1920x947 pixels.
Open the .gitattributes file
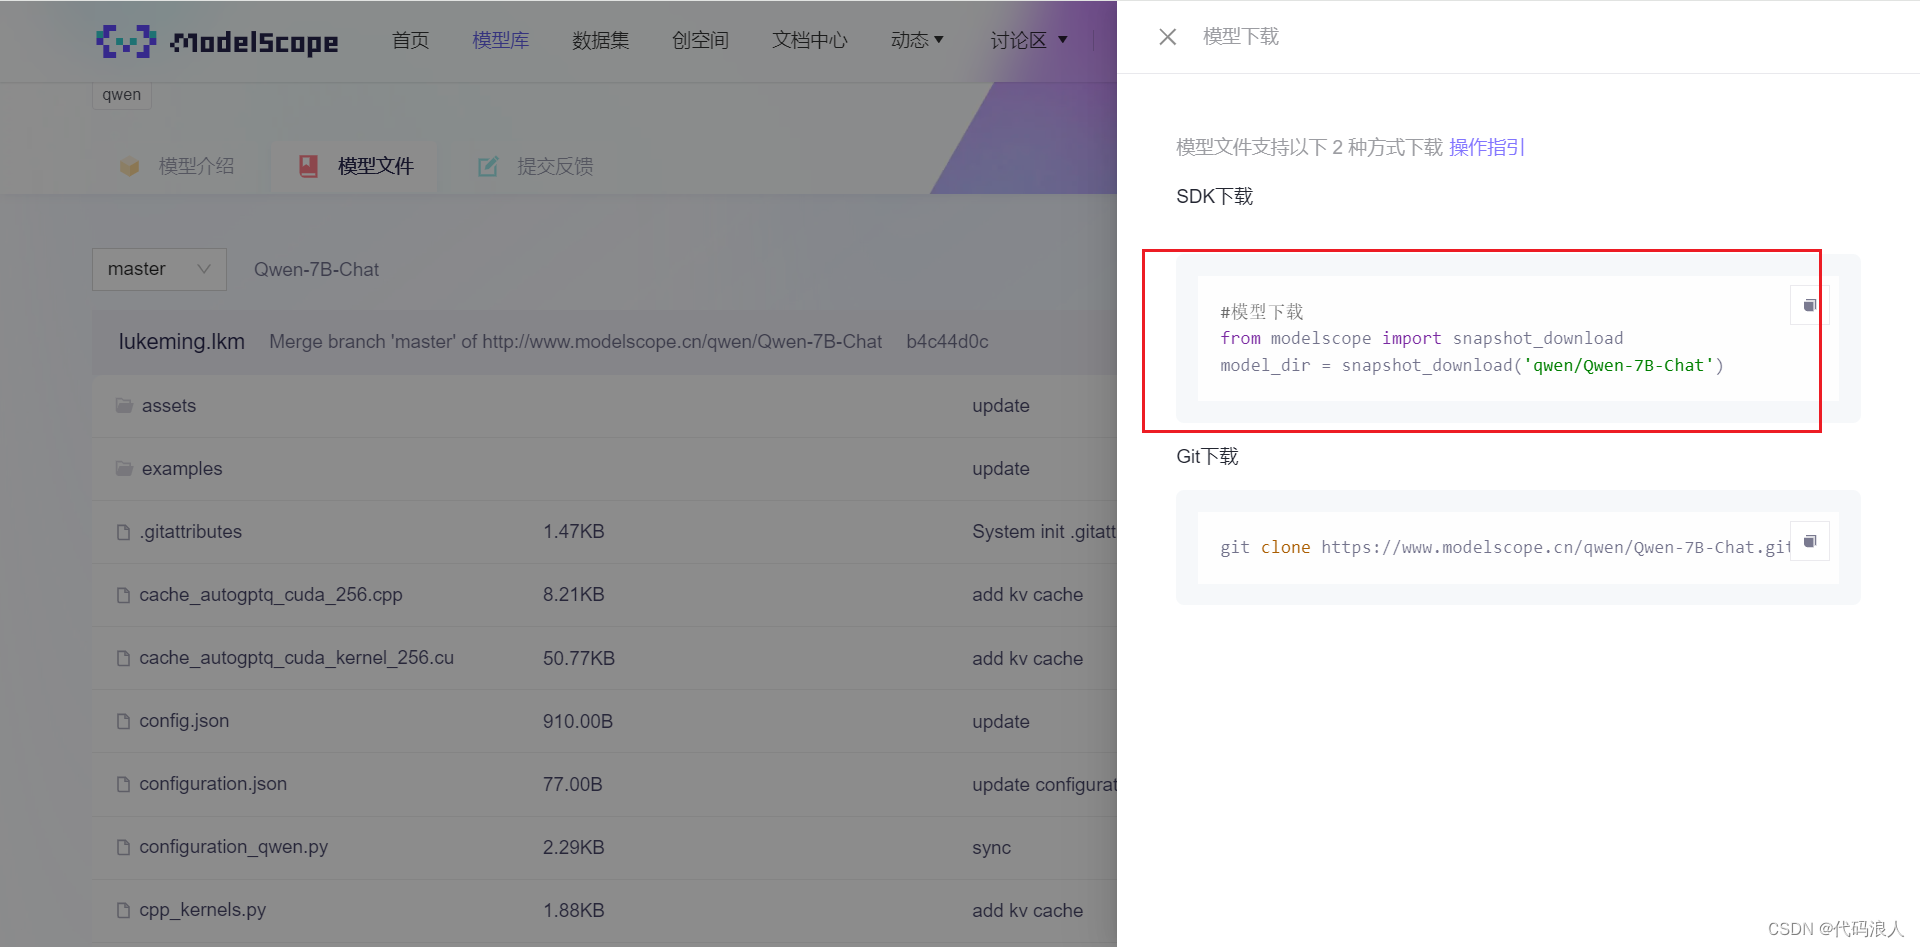coord(190,532)
